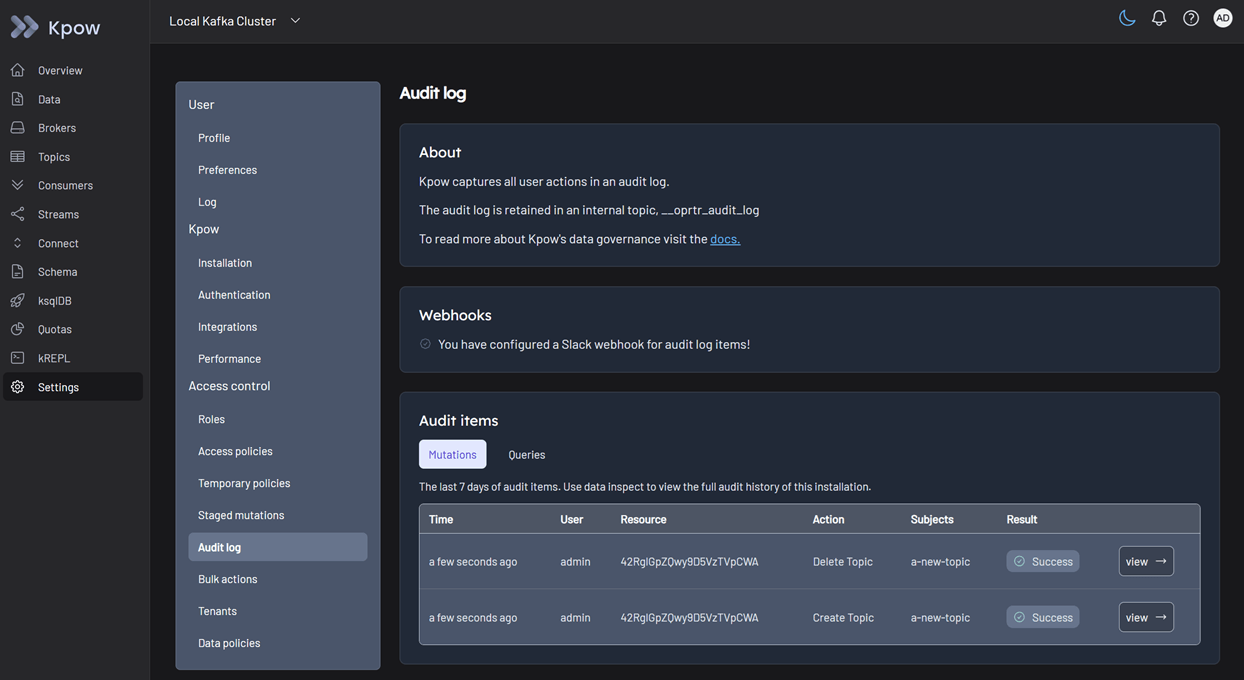Follow the docs link
This screenshot has width=1244, height=680.
[x=725, y=239]
